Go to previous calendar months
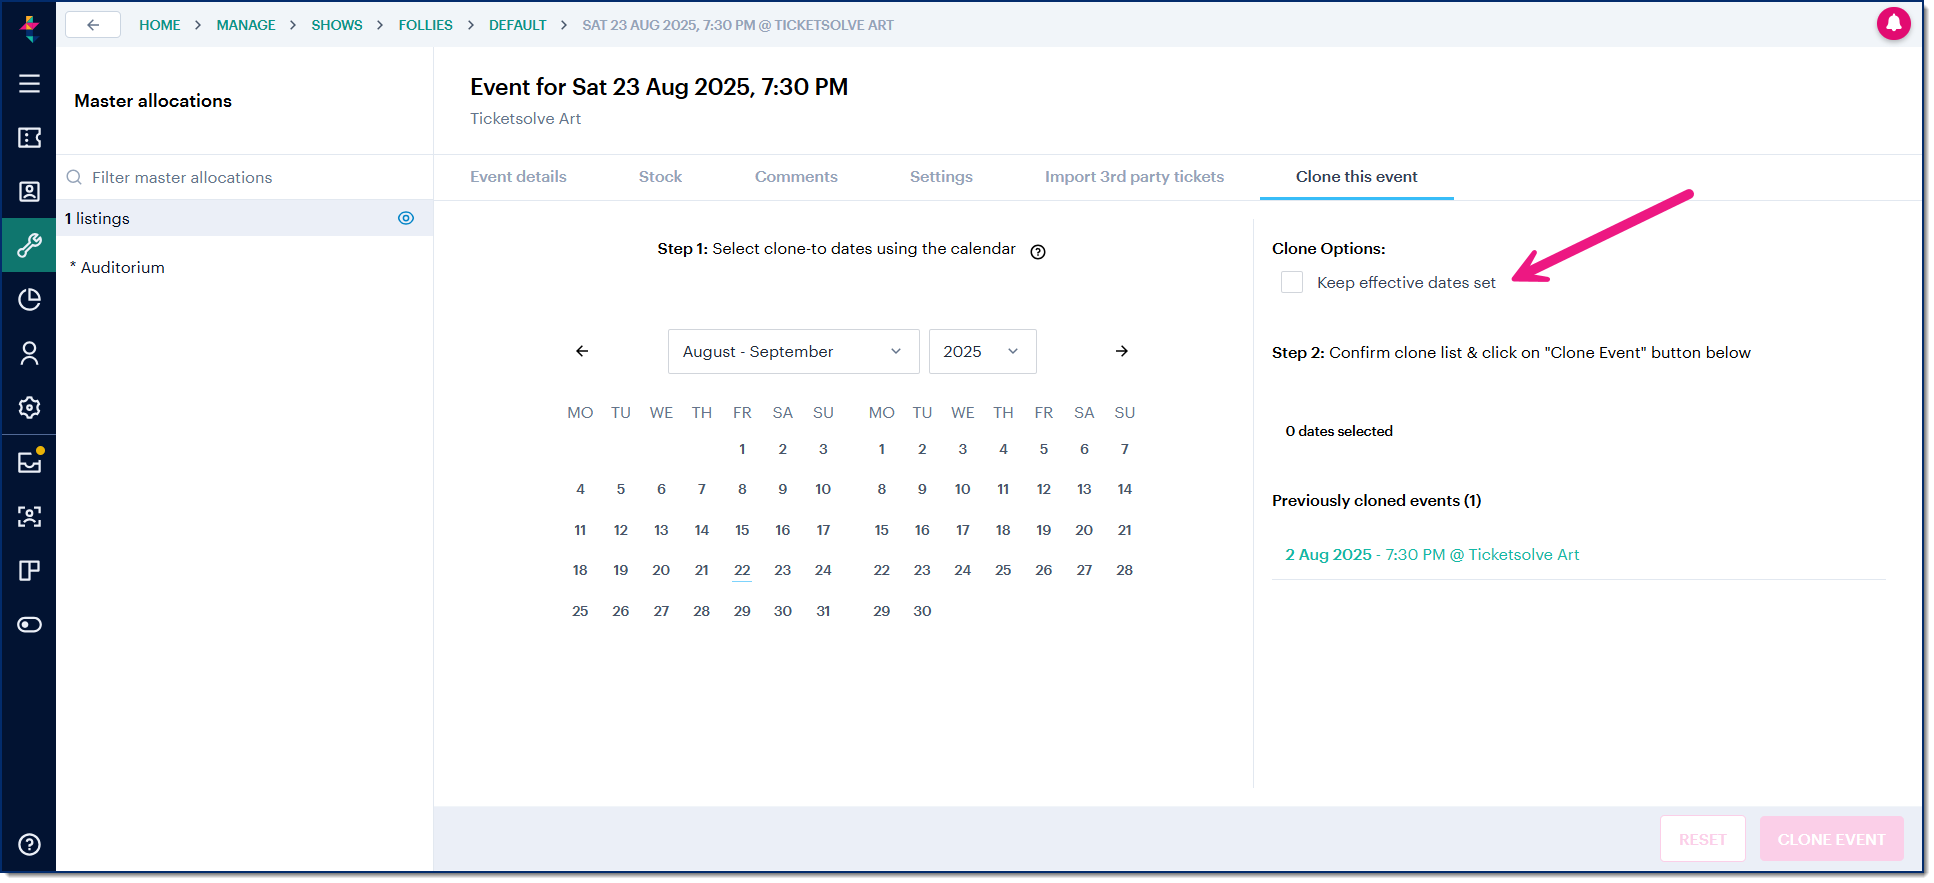The width and height of the screenshot is (1934, 883). (582, 351)
